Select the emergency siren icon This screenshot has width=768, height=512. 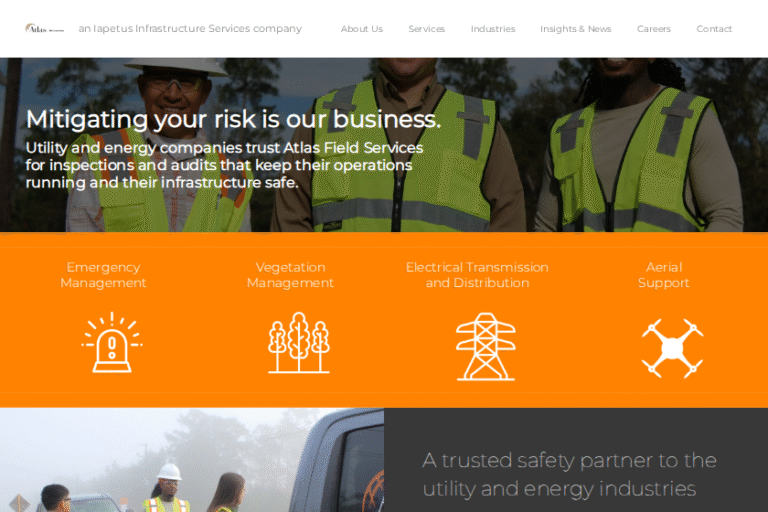pyautogui.click(x=112, y=342)
